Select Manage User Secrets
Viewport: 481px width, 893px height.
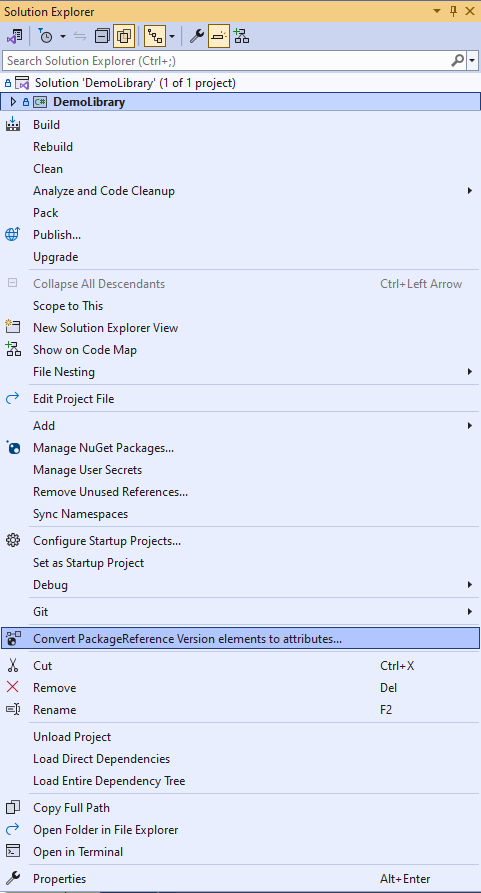click(240, 470)
